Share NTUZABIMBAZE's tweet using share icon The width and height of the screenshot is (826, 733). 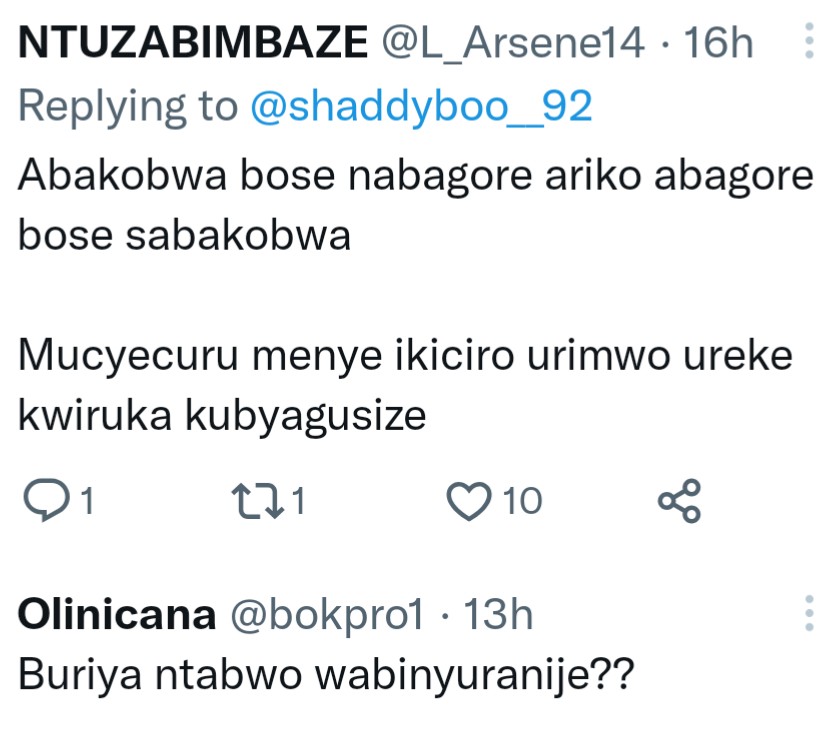[x=679, y=502]
